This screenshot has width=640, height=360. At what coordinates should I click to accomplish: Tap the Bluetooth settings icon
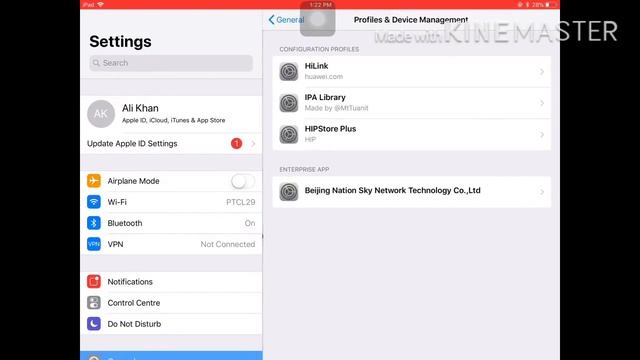94,223
